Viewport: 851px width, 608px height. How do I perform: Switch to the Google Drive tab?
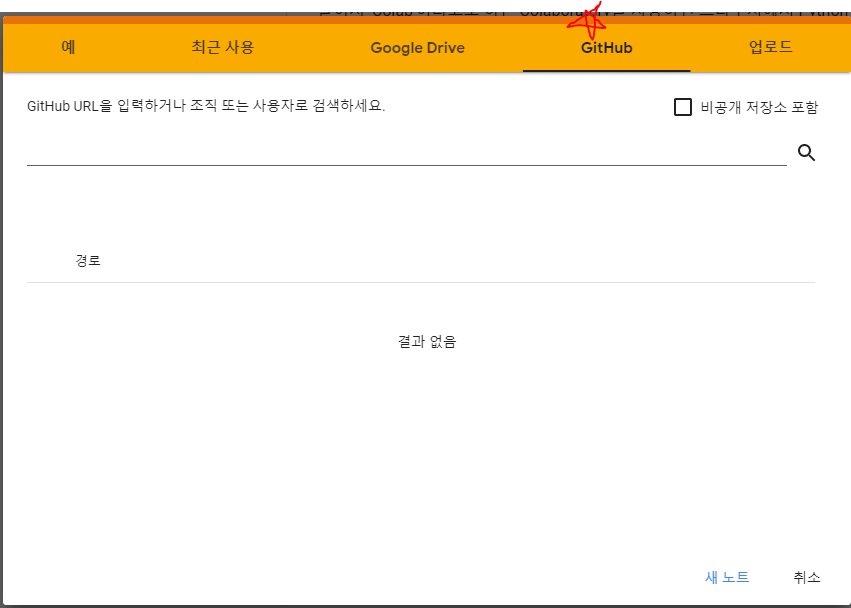coord(417,47)
